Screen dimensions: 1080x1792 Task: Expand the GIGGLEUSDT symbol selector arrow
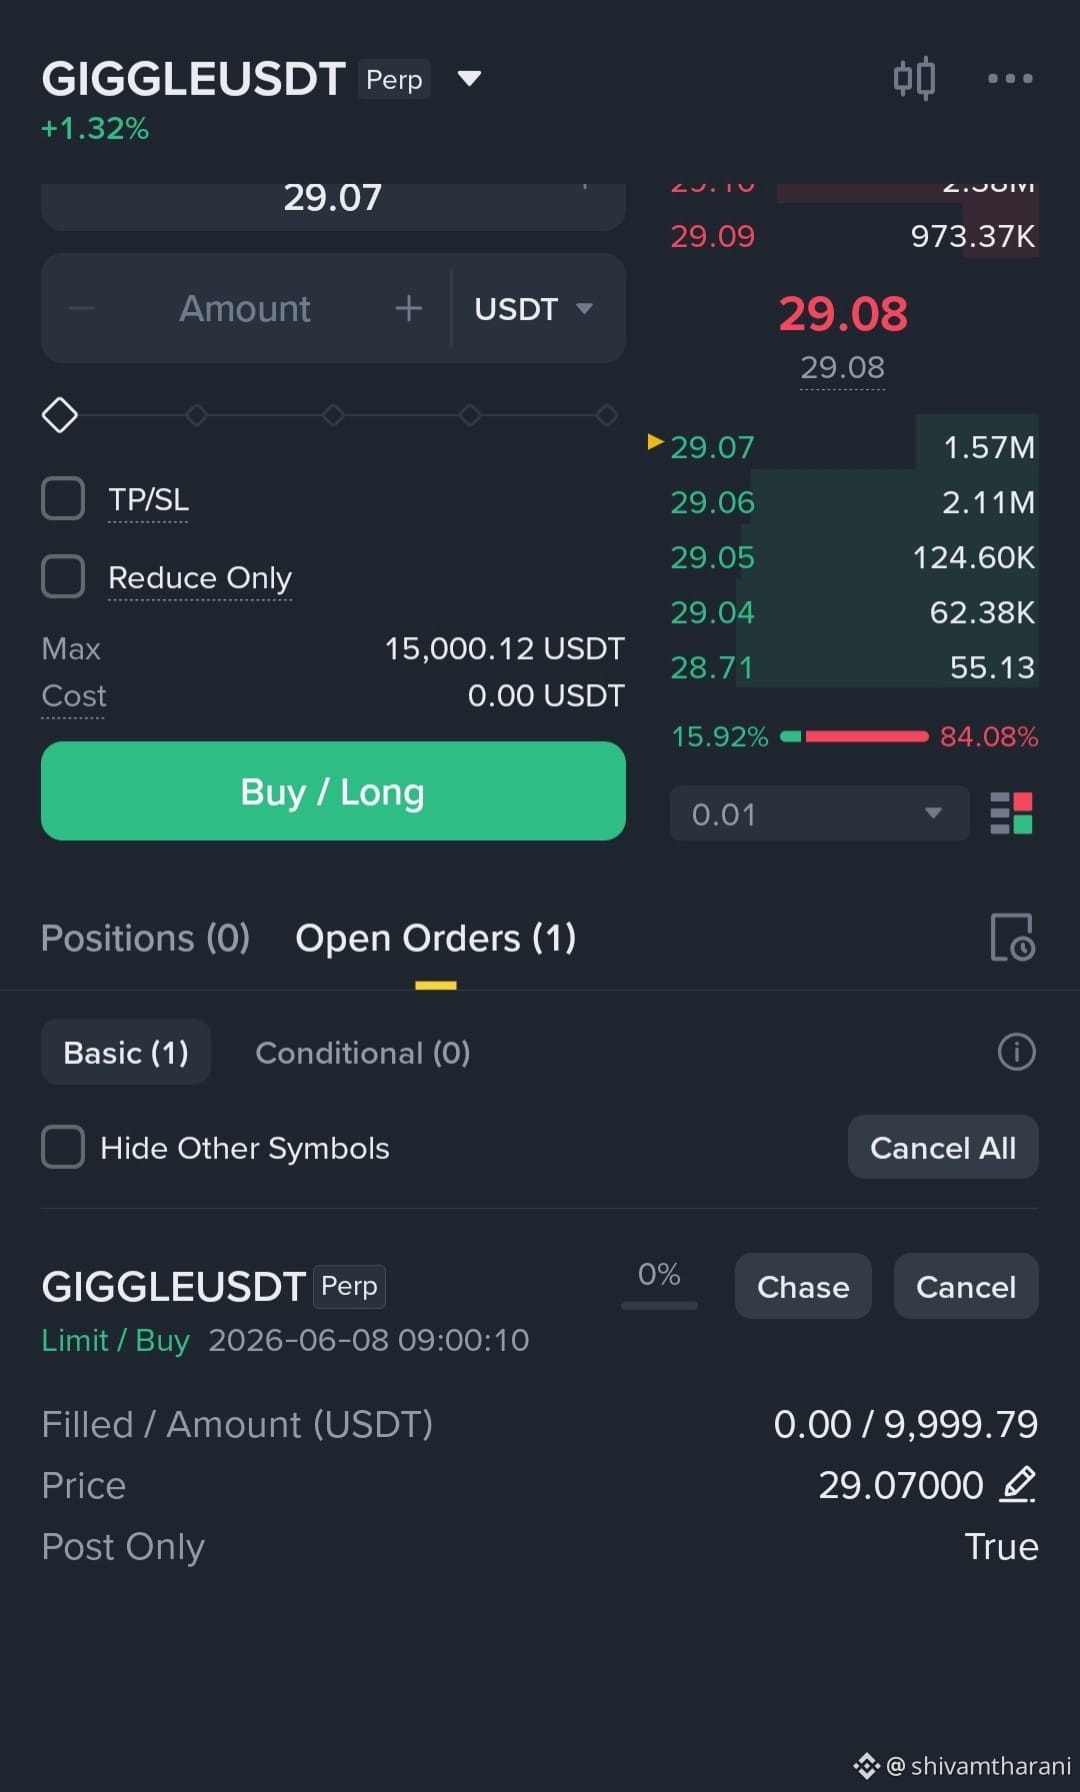click(469, 79)
